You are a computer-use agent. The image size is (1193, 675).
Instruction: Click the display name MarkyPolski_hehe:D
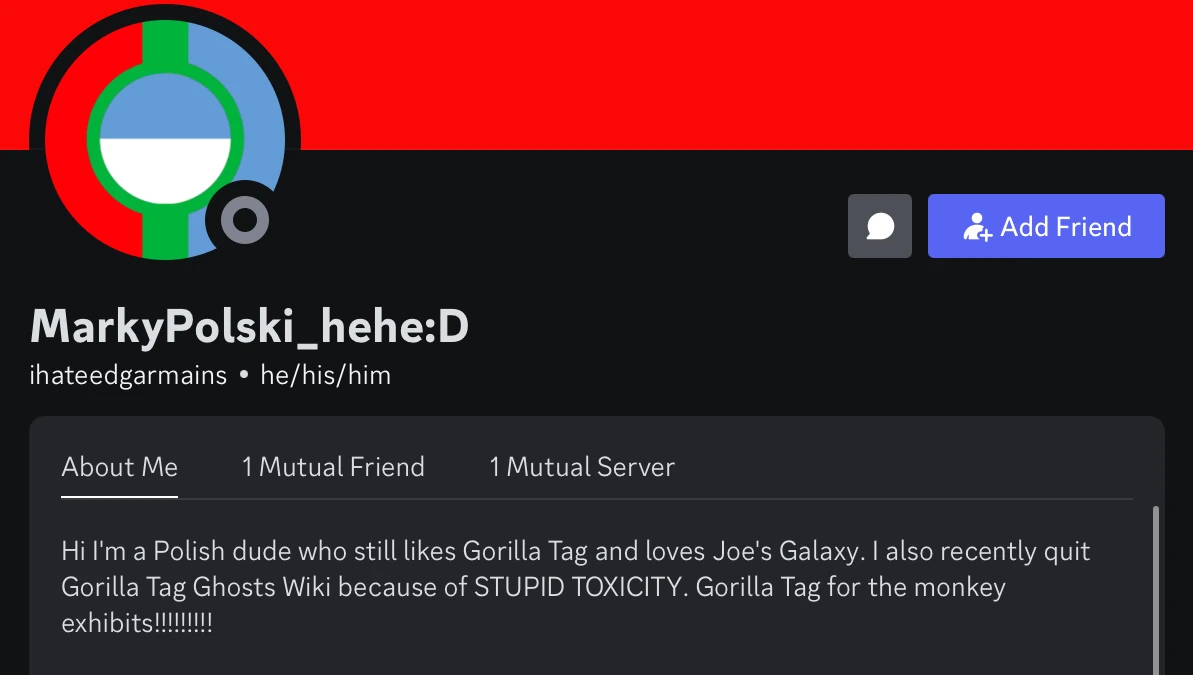click(249, 326)
